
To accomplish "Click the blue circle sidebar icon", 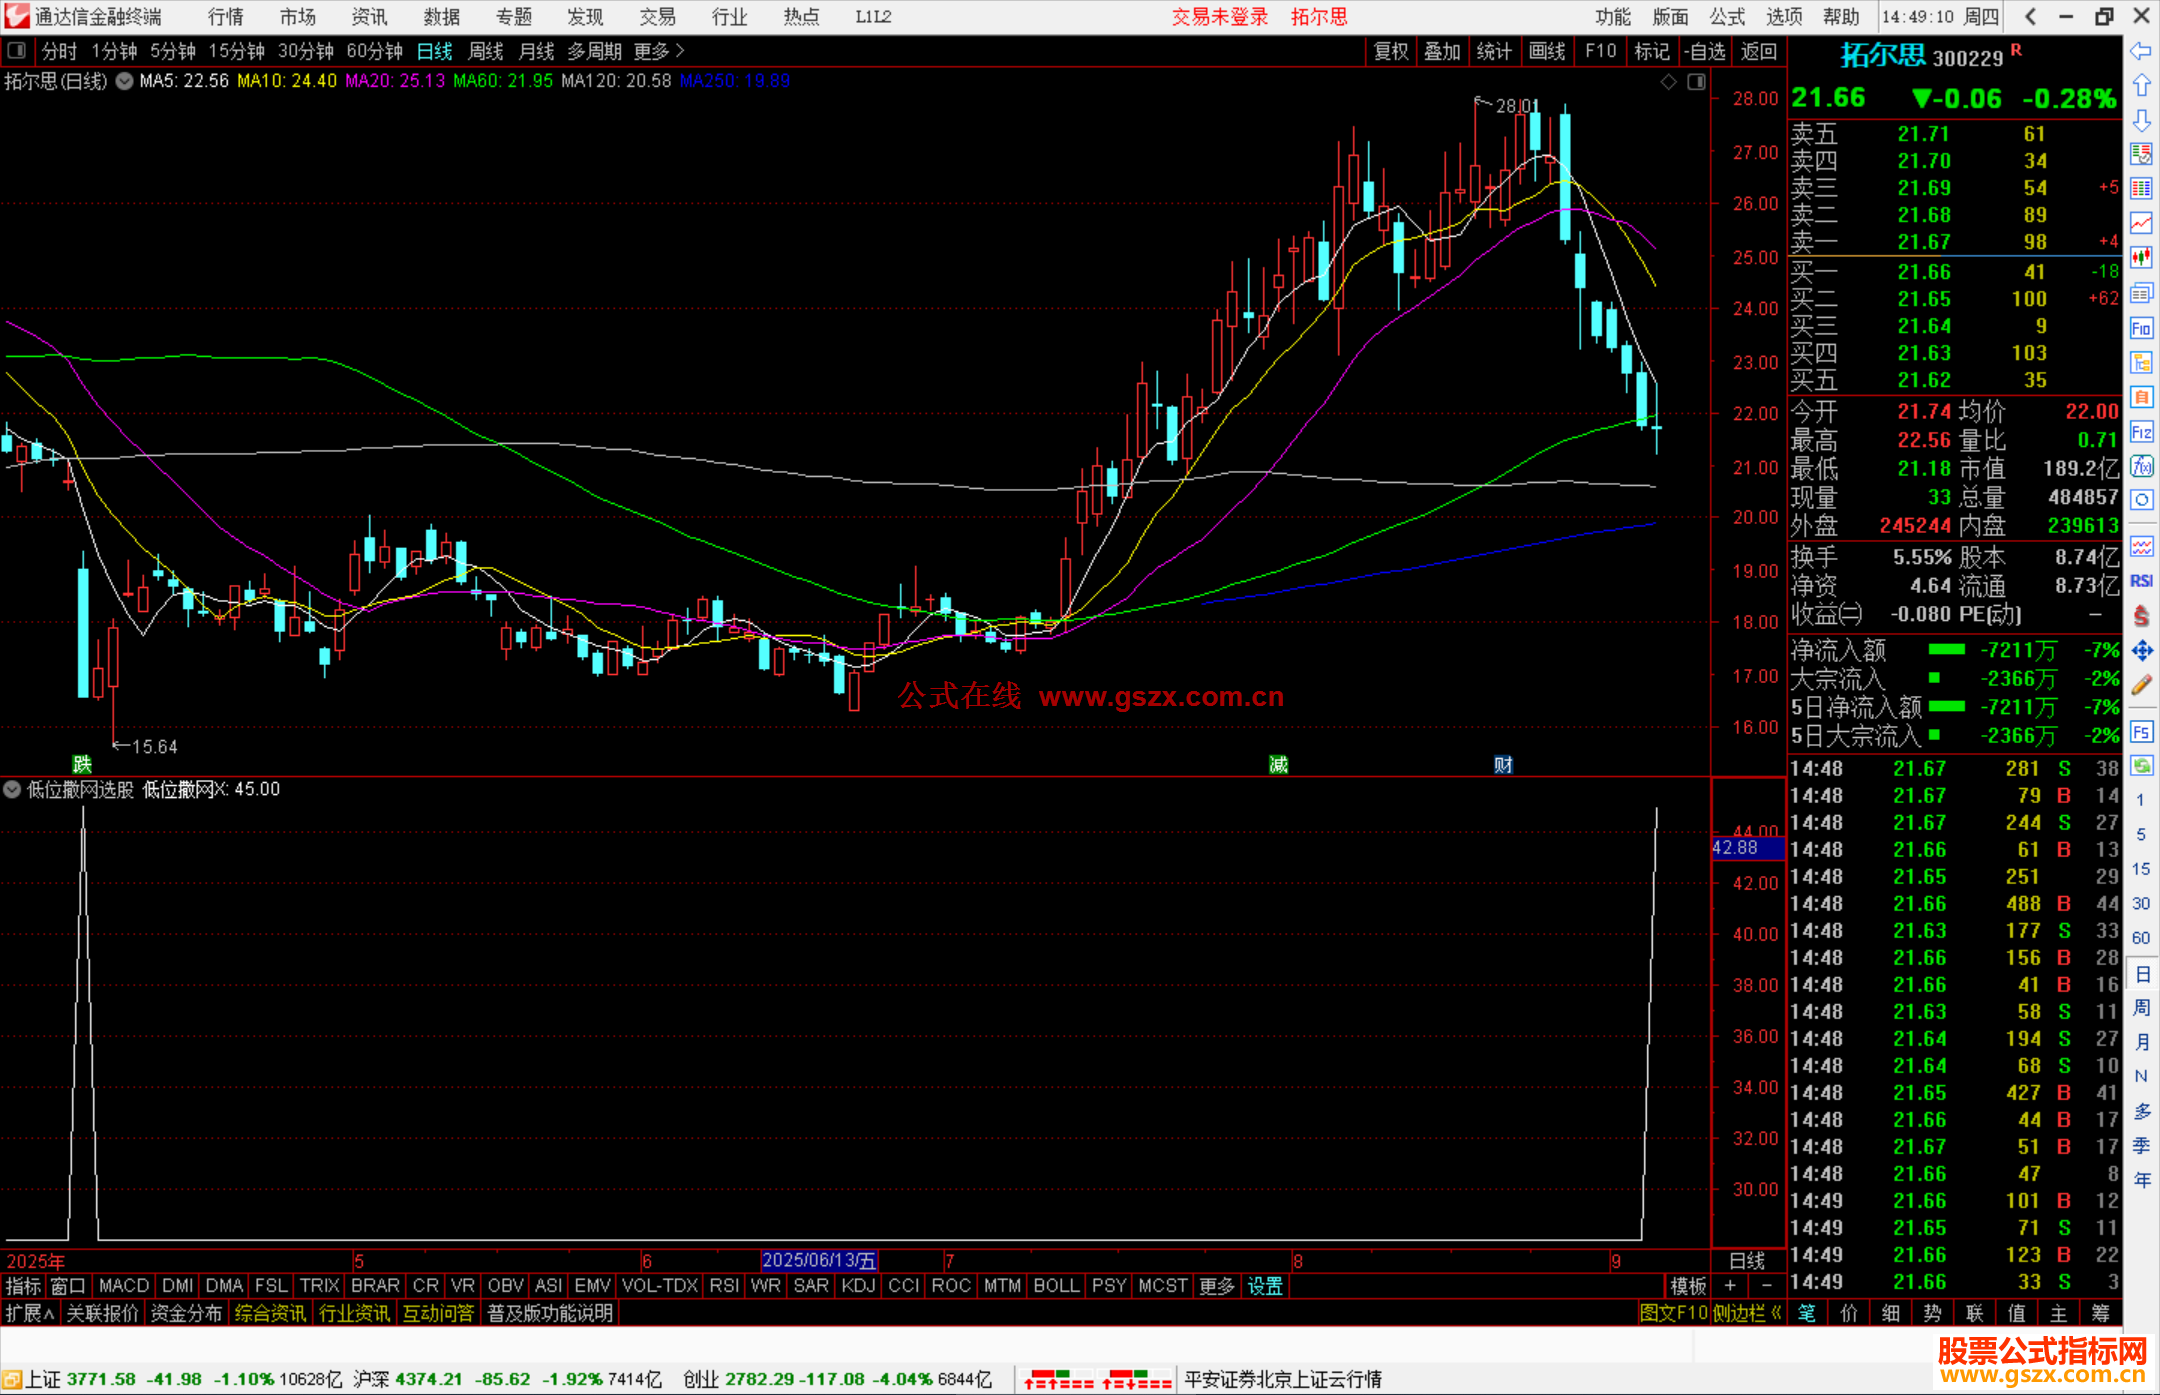I will point(2141,500).
